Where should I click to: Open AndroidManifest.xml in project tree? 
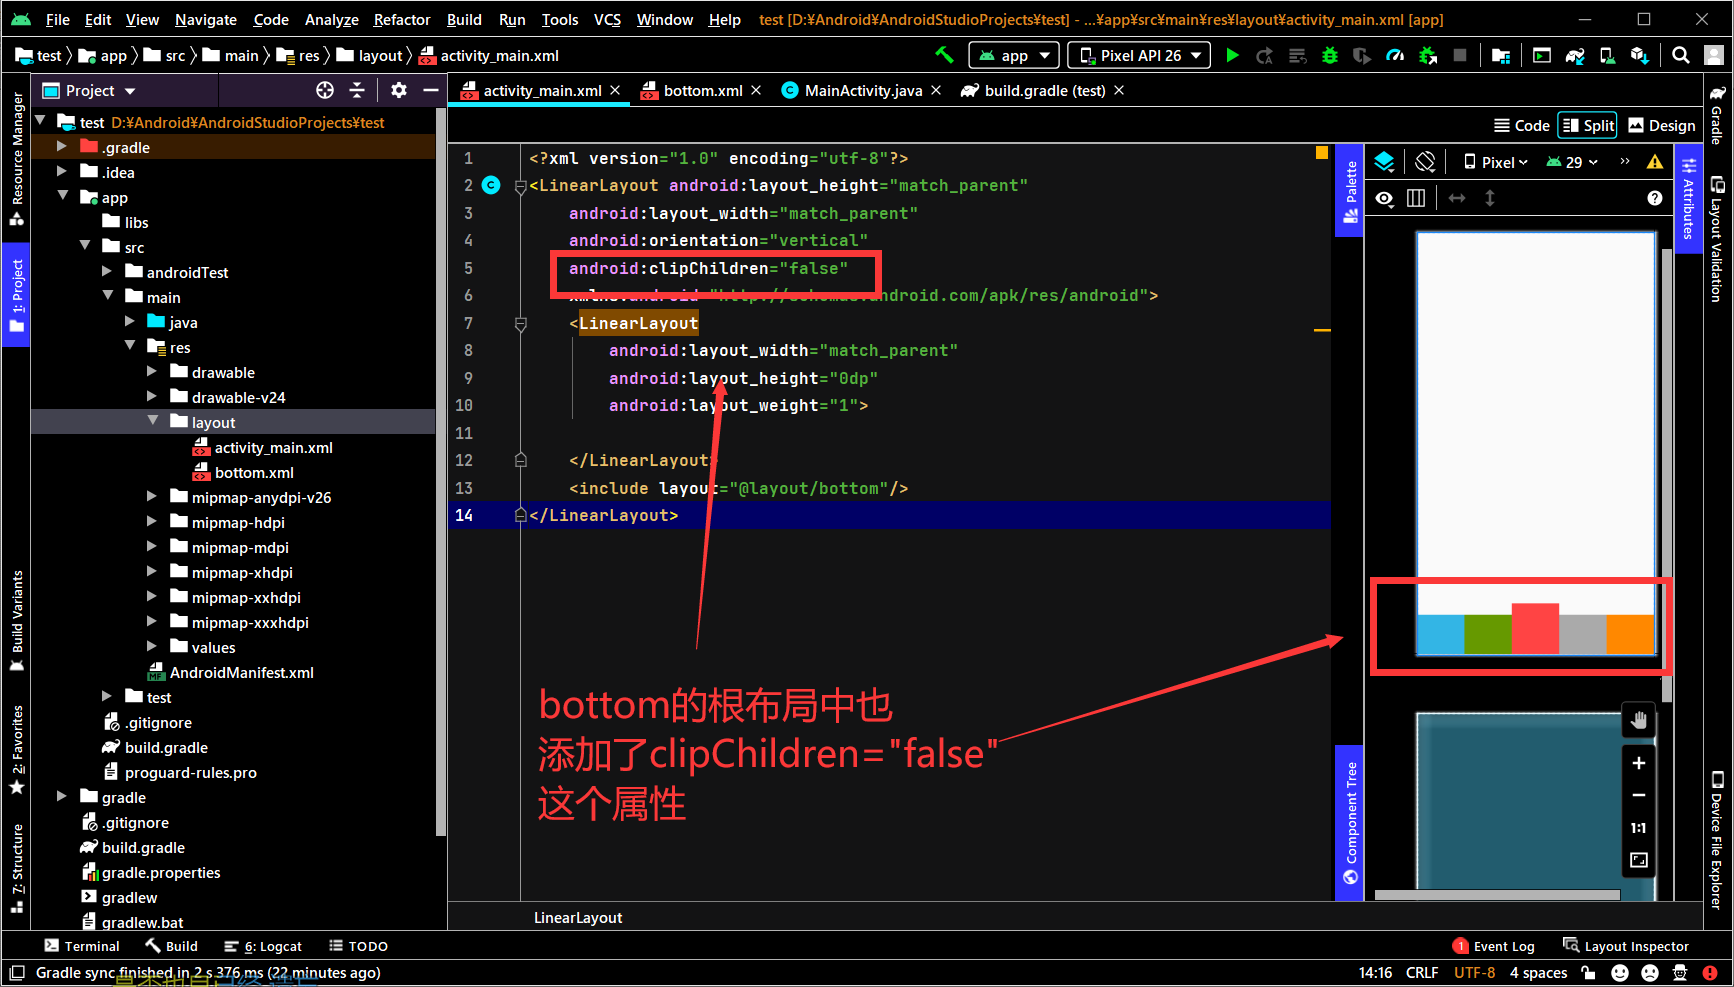pyautogui.click(x=231, y=672)
